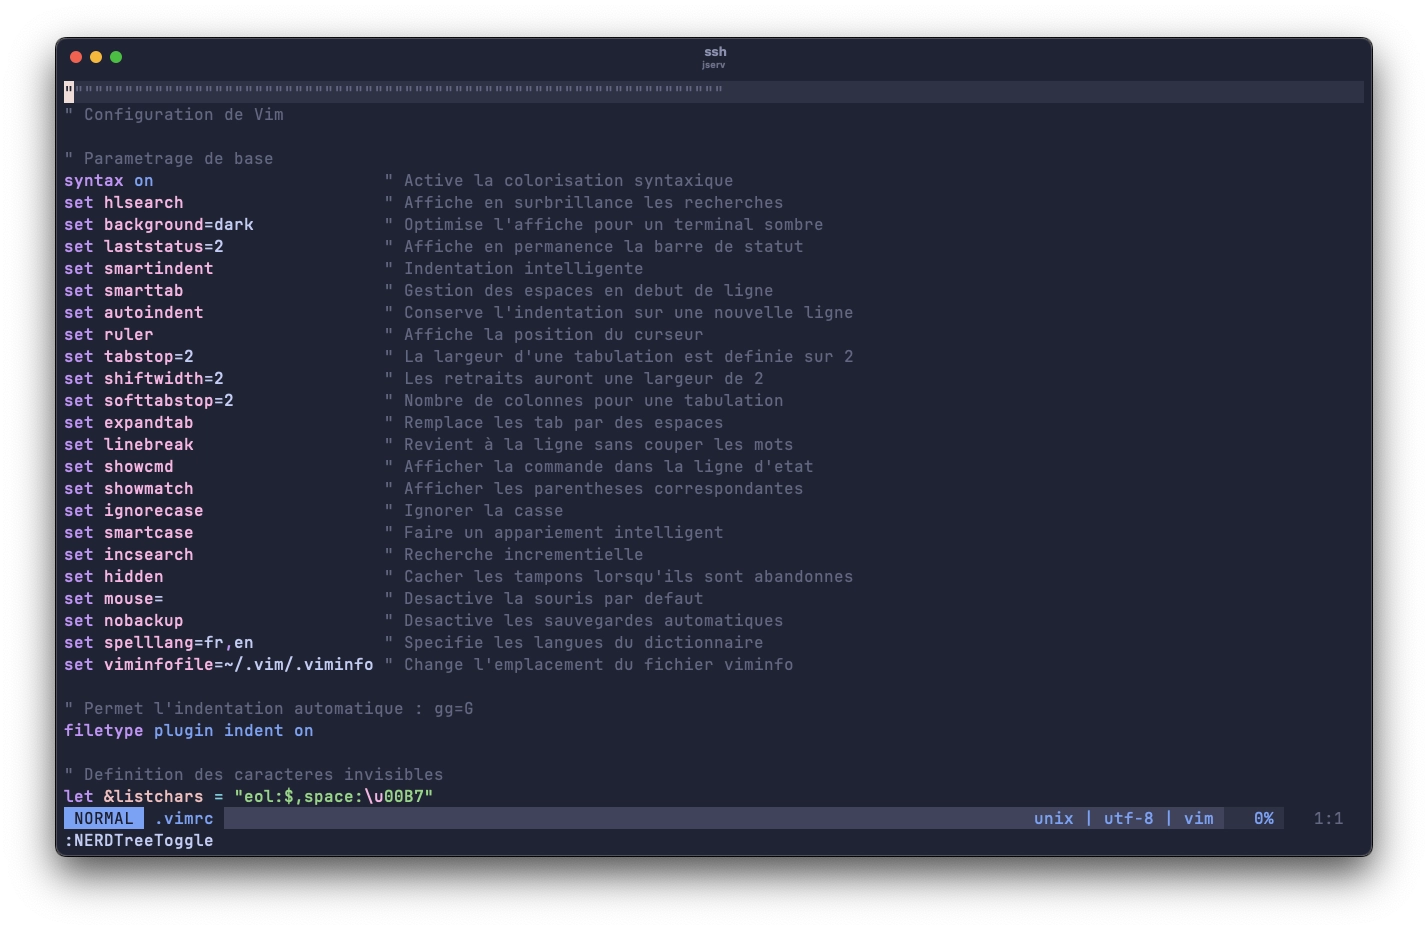The height and width of the screenshot is (930, 1428).
Task: Click comment 'Specifie les langues du dictionnaire'
Action: click(x=584, y=643)
